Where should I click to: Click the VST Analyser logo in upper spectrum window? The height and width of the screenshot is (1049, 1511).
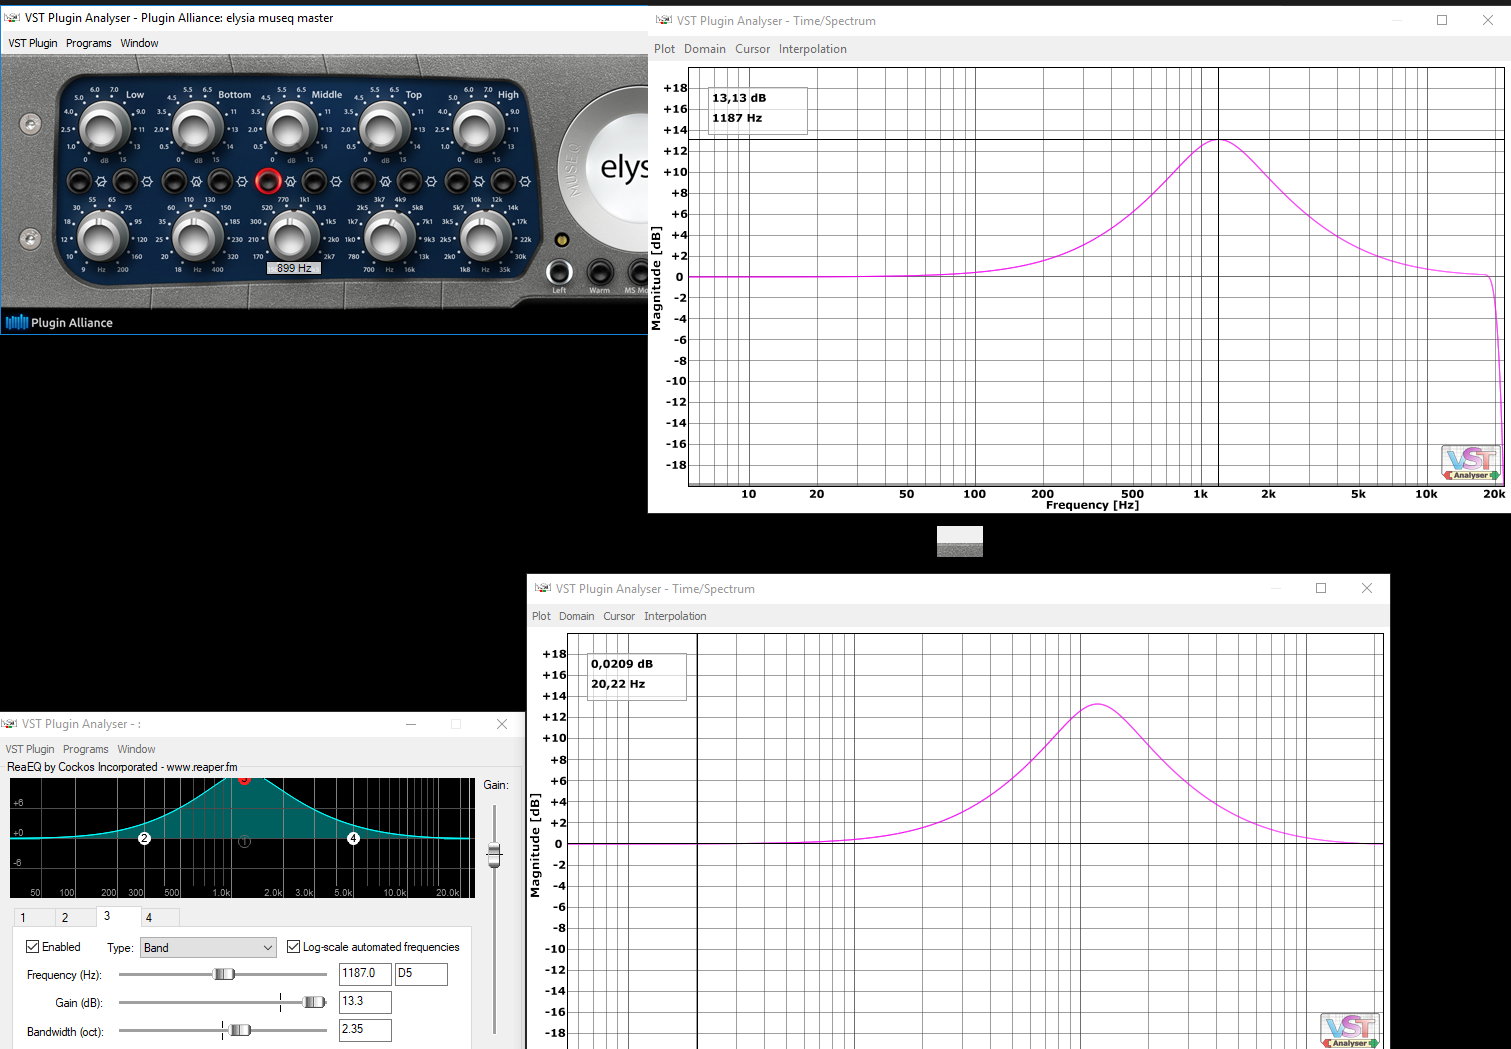point(1470,462)
